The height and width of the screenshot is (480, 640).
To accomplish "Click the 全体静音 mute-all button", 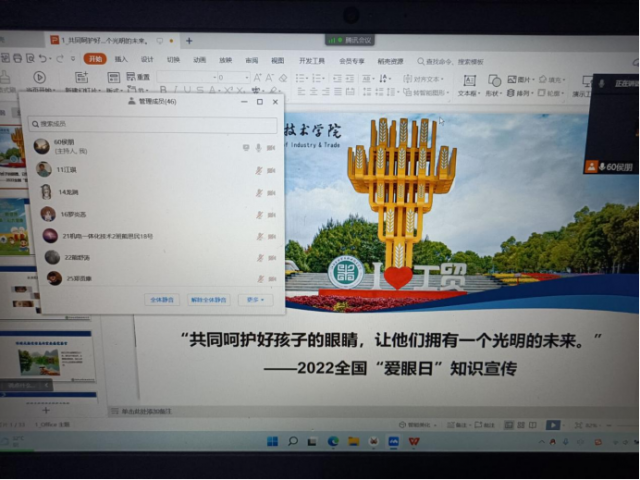I will click(161, 299).
